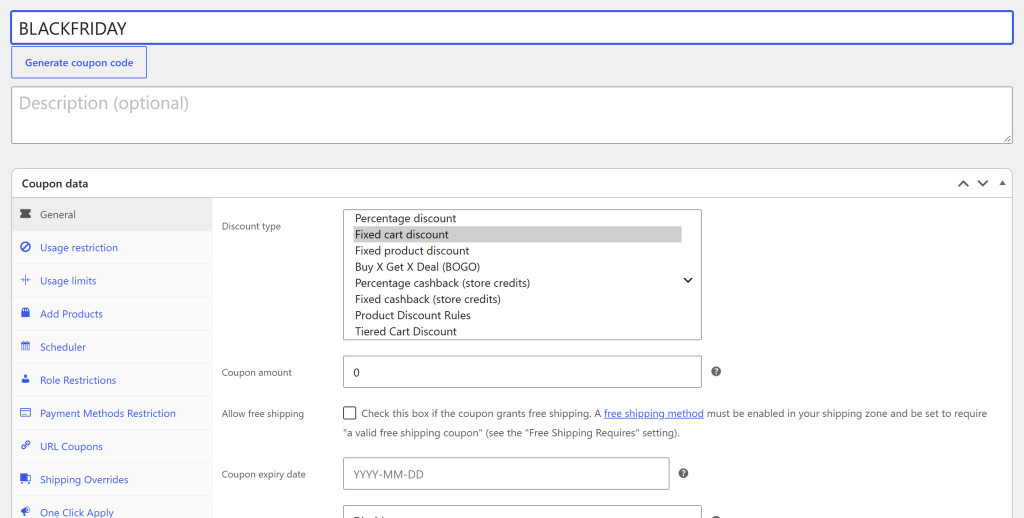Screen dimensions: 1024x518
Task: Click the URL Coupons link icon
Action: coord(25,445)
